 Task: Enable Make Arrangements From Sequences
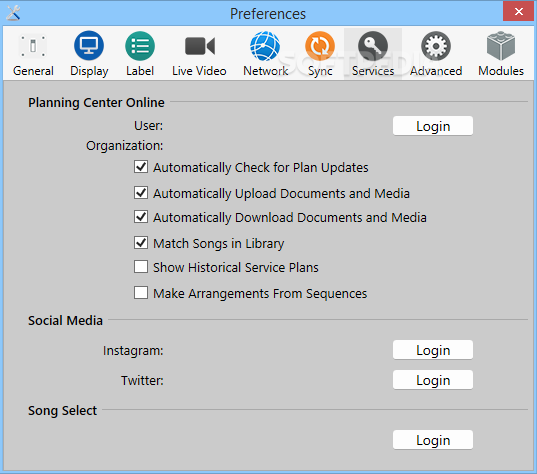tap(141, 293)
